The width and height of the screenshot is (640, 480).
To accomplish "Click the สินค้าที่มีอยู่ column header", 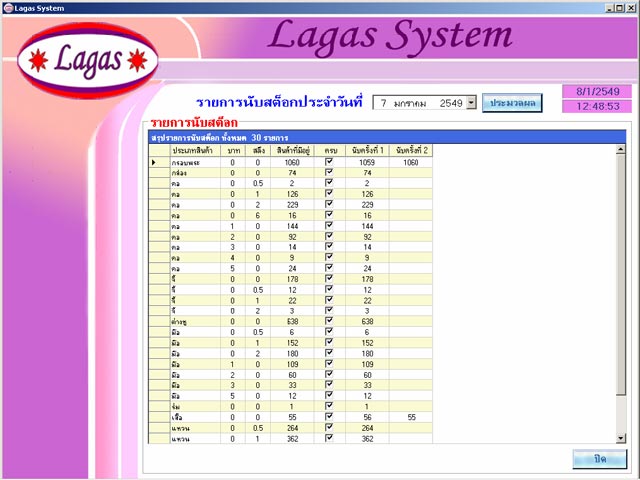I will coord(292,151).
